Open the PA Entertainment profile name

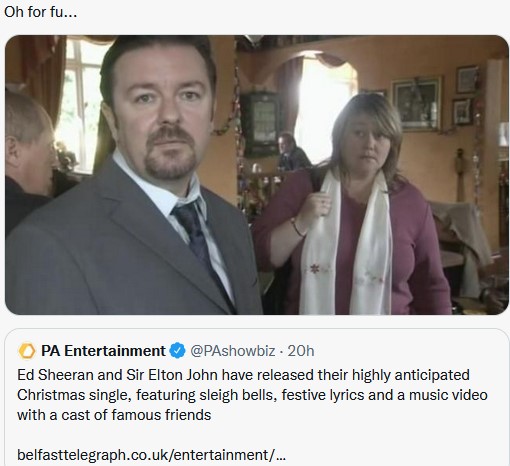coord(103,351)
